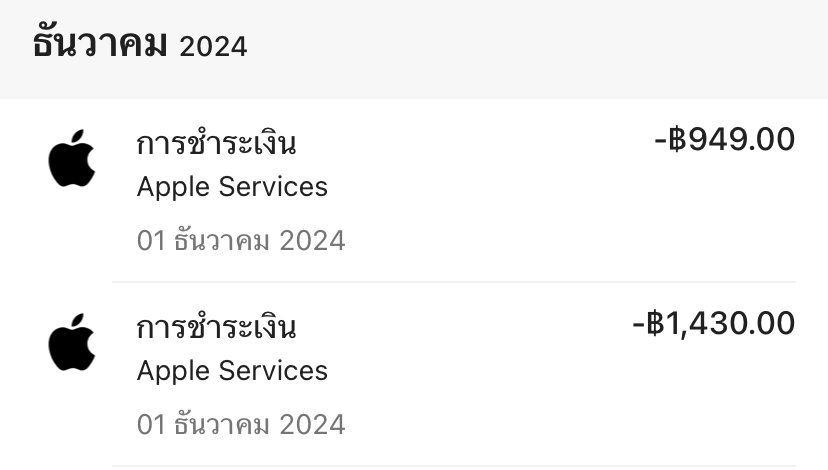Screen dimensions: 828x470
Task: Click divider line between the two transactions
Action: (454, 282)
